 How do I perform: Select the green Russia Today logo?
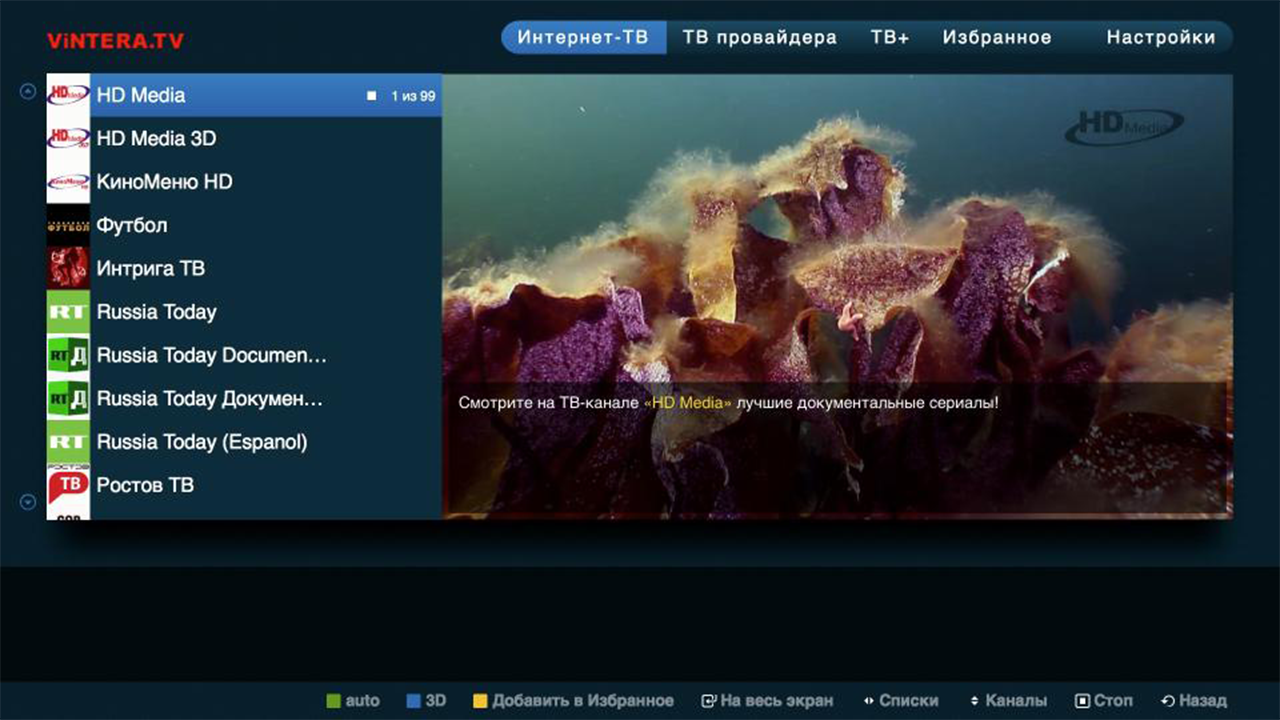(x=68, y=312)
